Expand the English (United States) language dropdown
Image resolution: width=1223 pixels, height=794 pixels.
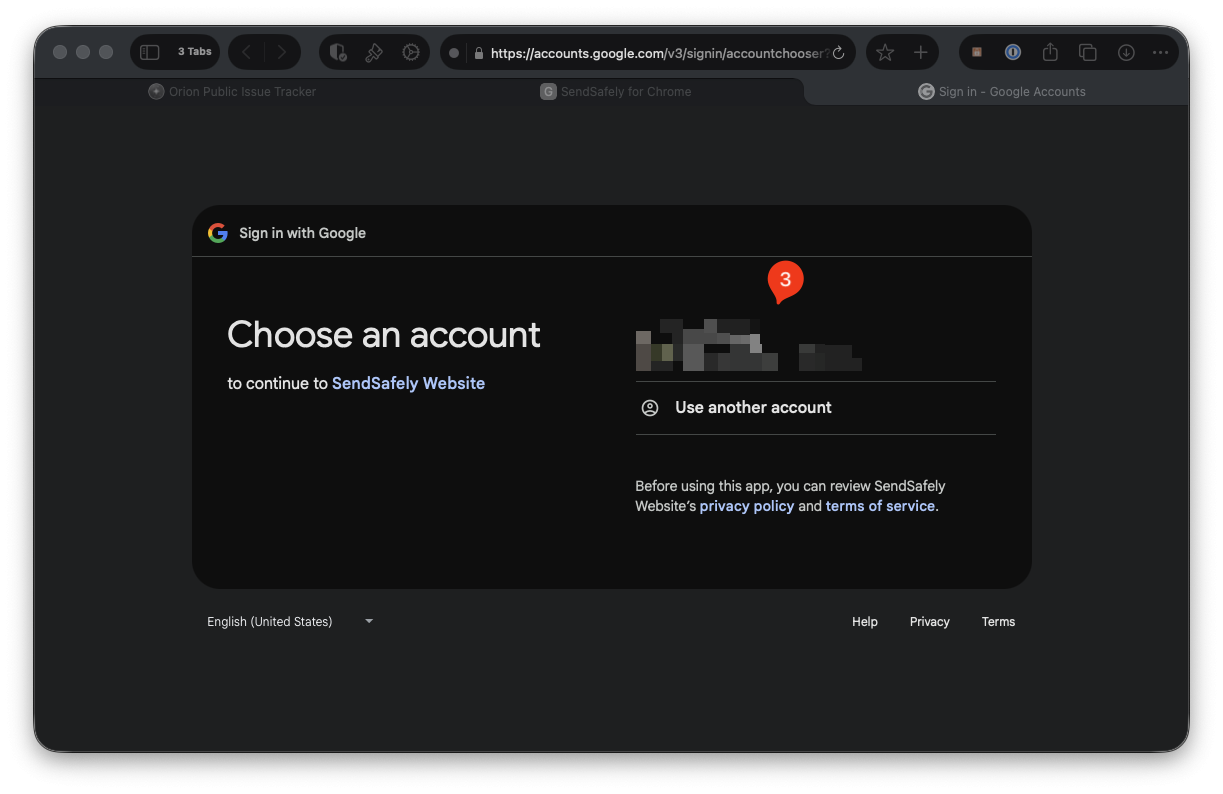pos(290,622)
